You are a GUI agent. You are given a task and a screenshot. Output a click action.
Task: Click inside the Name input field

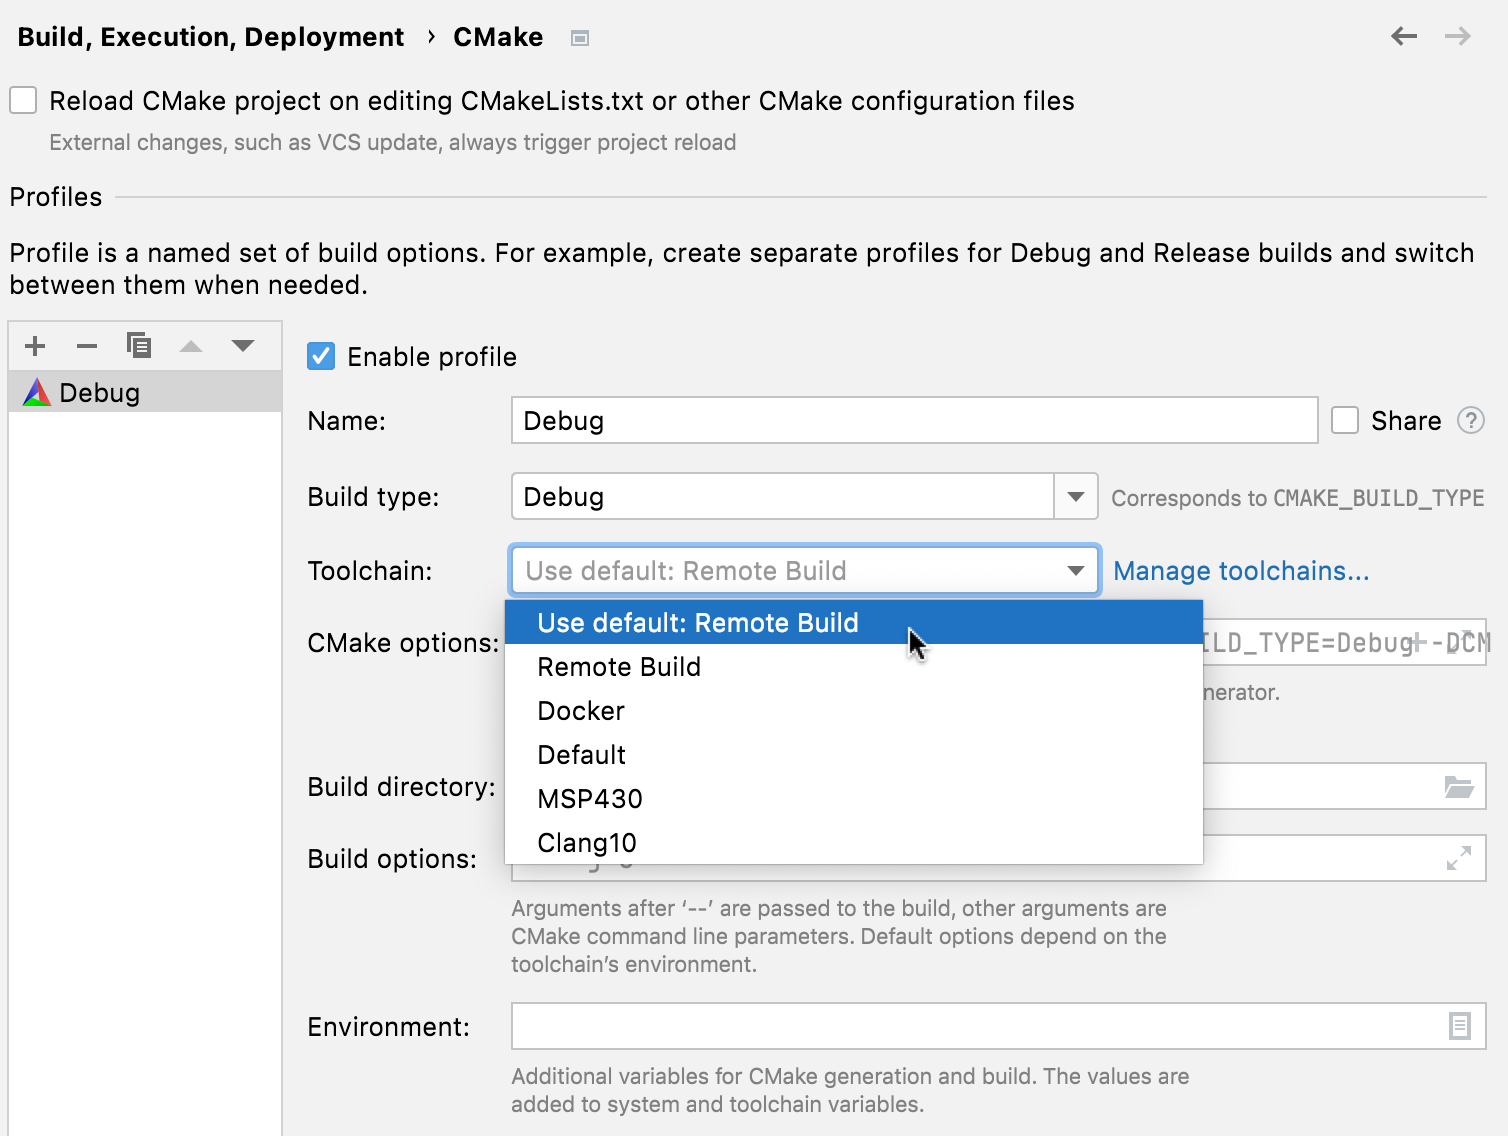pos(913,421)
